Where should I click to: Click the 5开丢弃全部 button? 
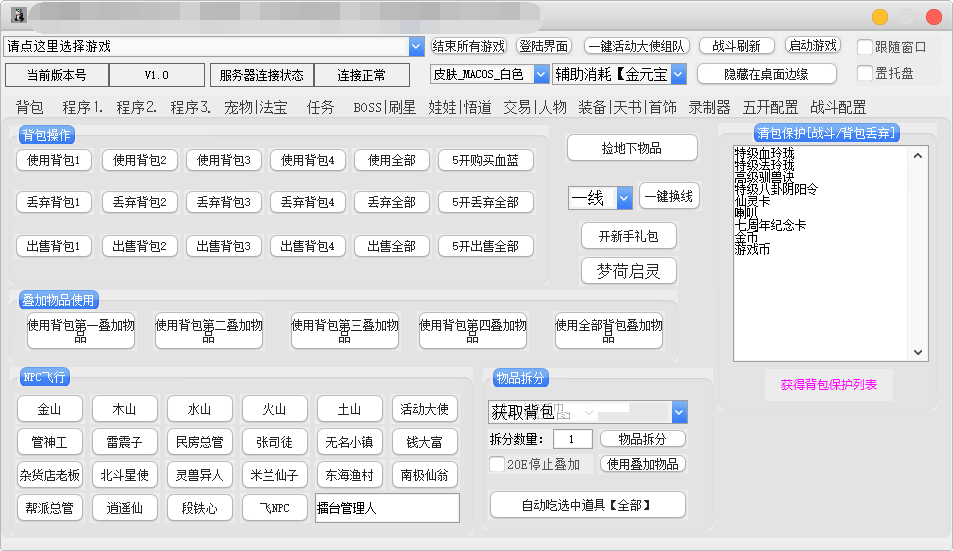click(485, 202)
